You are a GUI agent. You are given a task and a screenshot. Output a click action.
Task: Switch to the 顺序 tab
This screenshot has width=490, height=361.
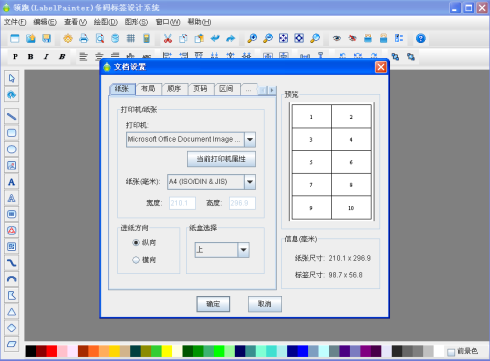pos(174,89)
